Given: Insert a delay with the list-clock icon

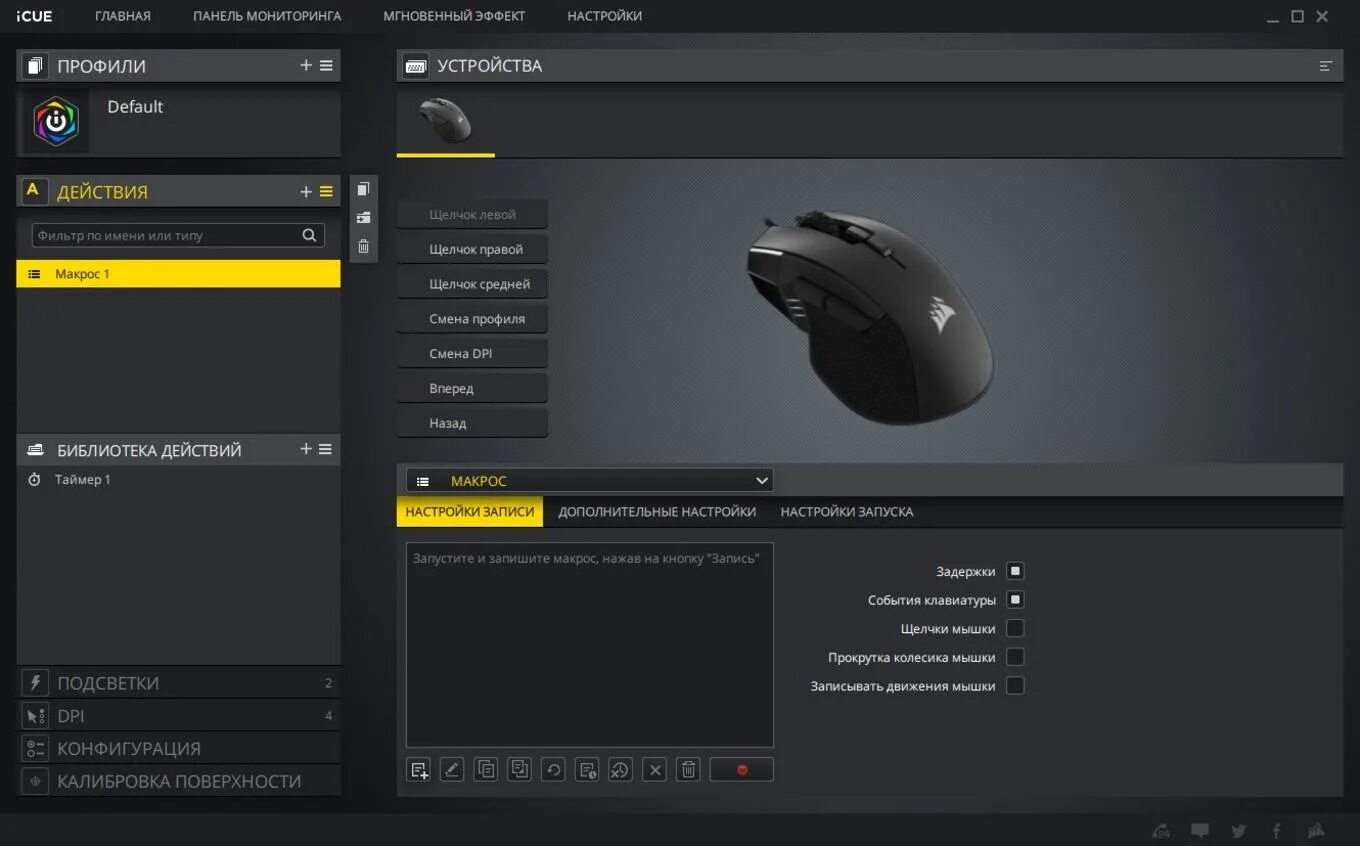Looking at the screenshot, I should [x=587, y=770].
